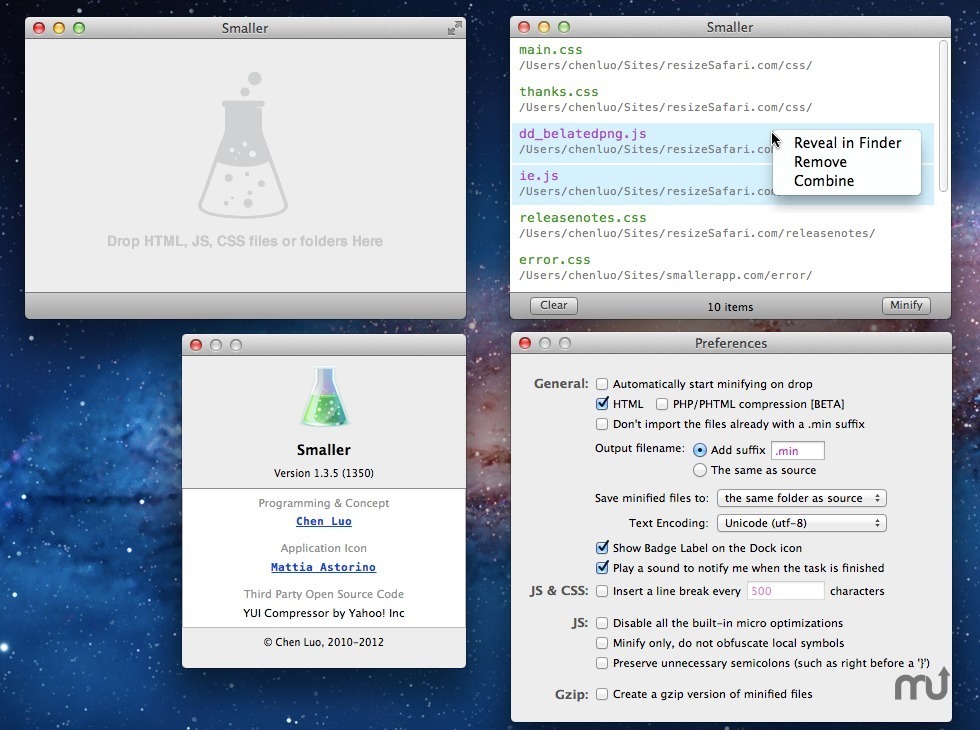Enable Create a gzip version option

[x=602, y=694]
